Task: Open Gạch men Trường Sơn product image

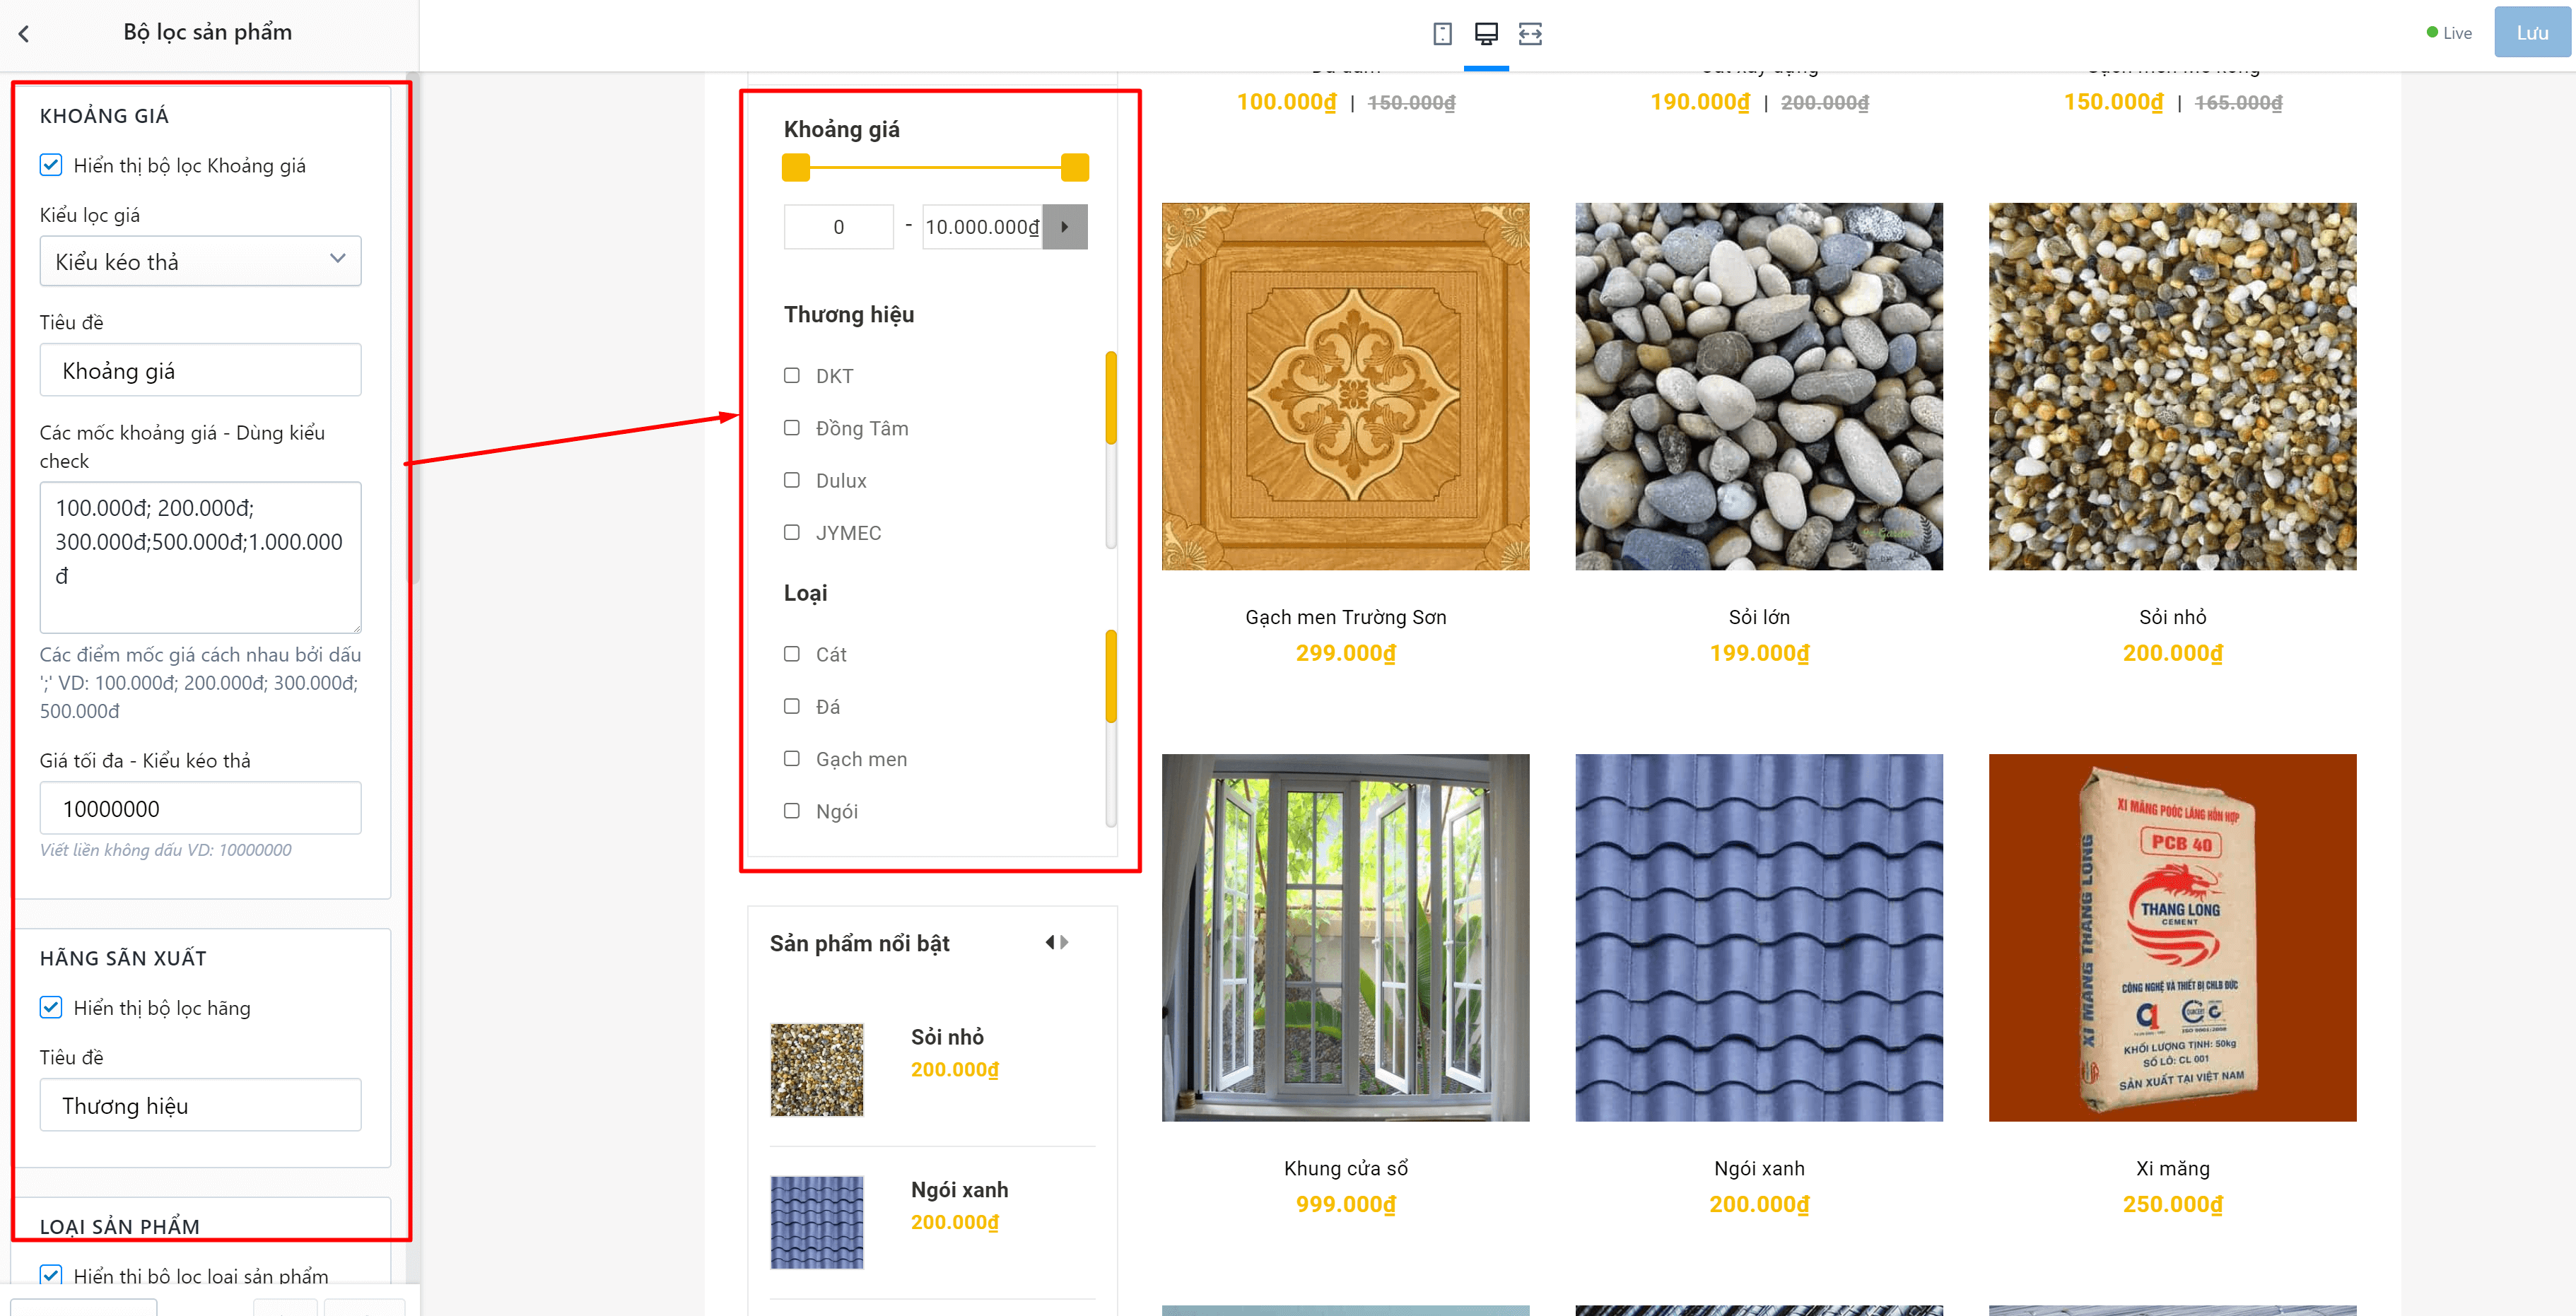Action: [x=1345, y=387]
